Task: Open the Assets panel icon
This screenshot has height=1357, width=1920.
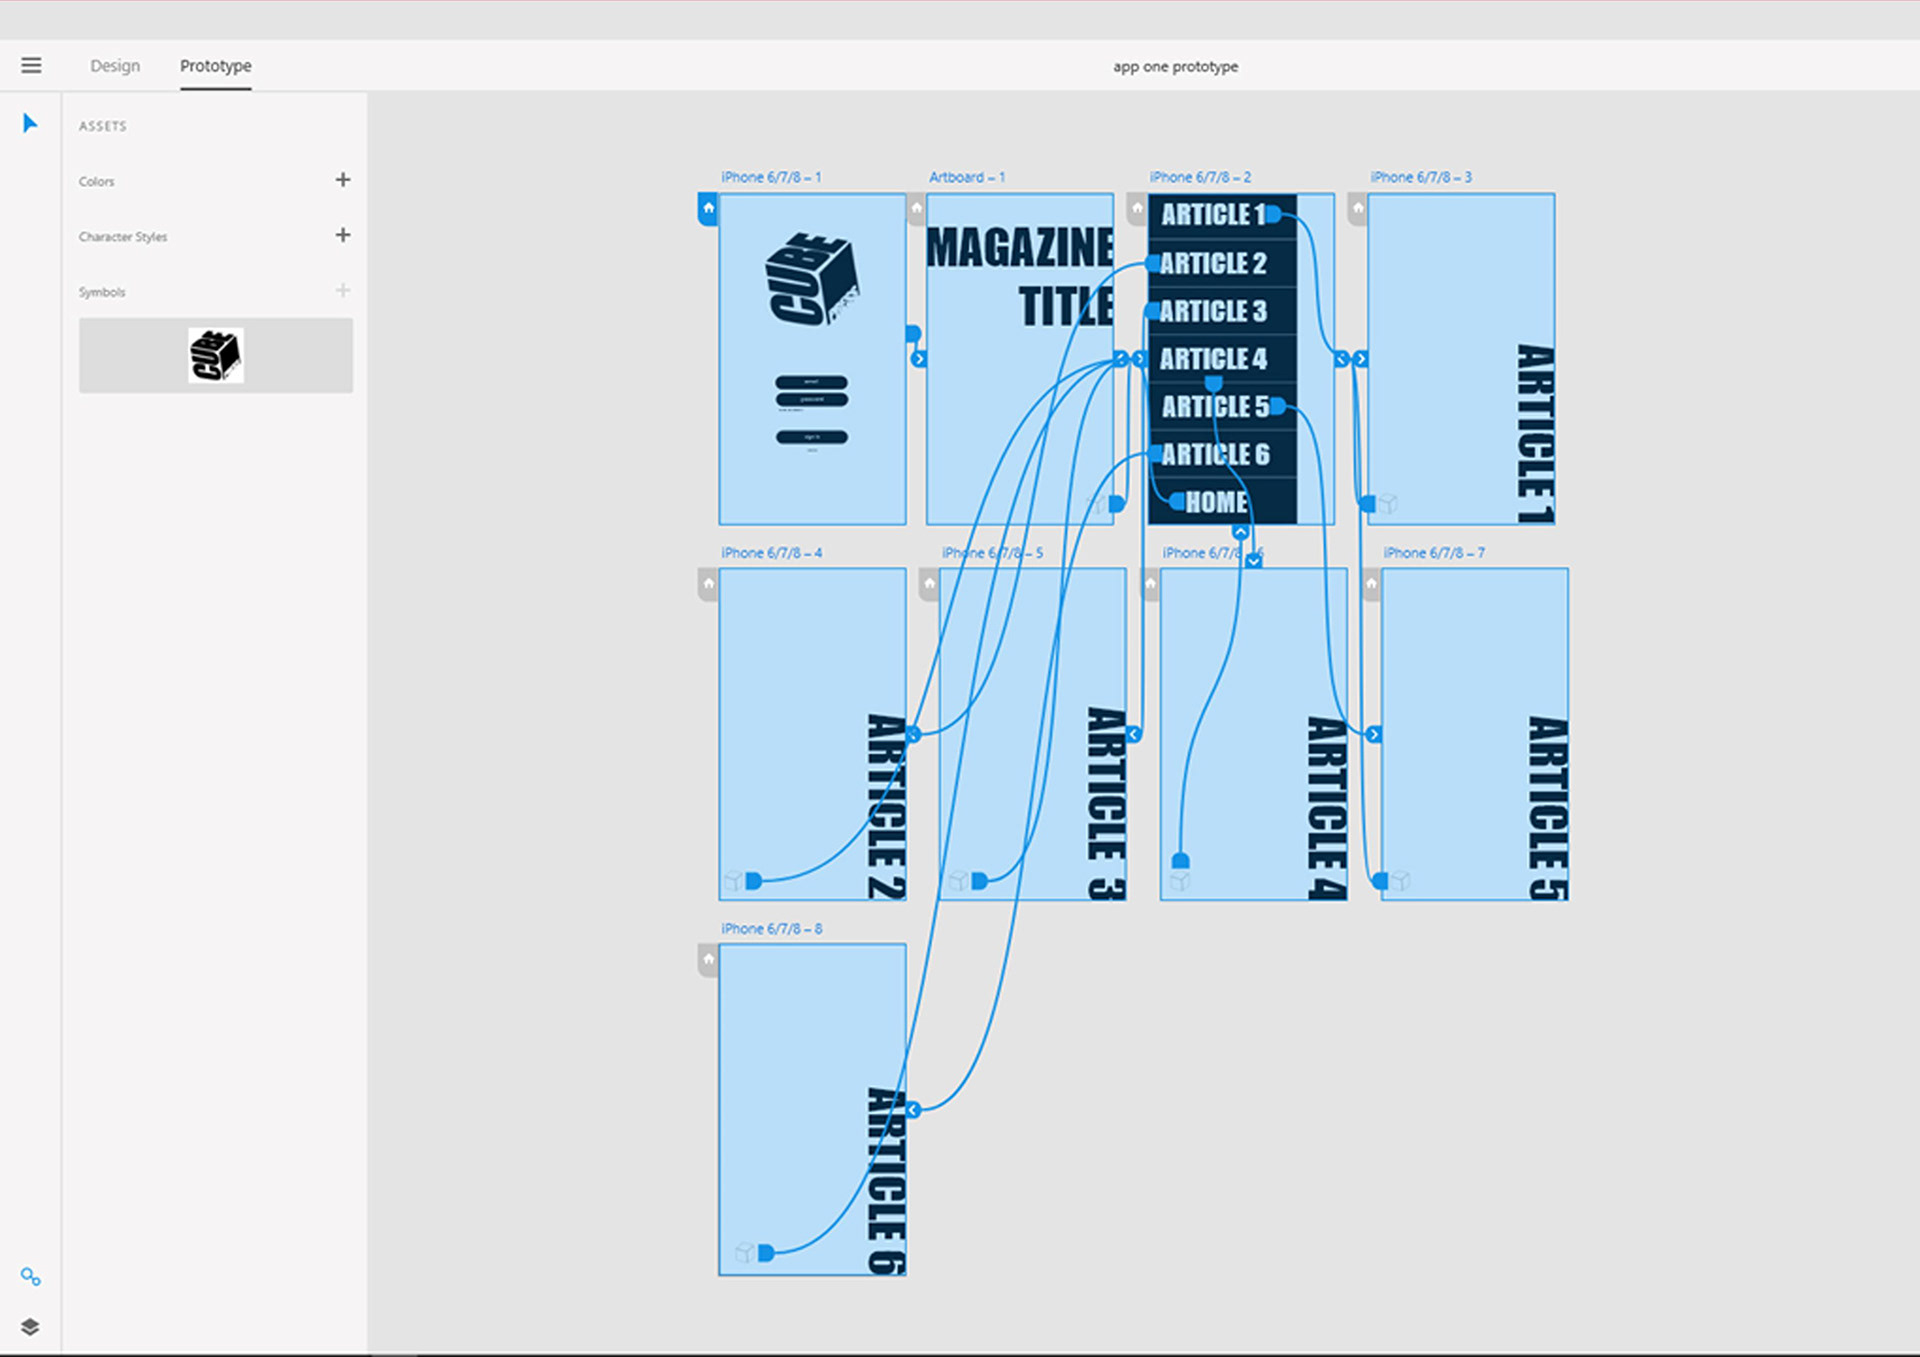Action: pyautogui.click(x=30, y=1277)
